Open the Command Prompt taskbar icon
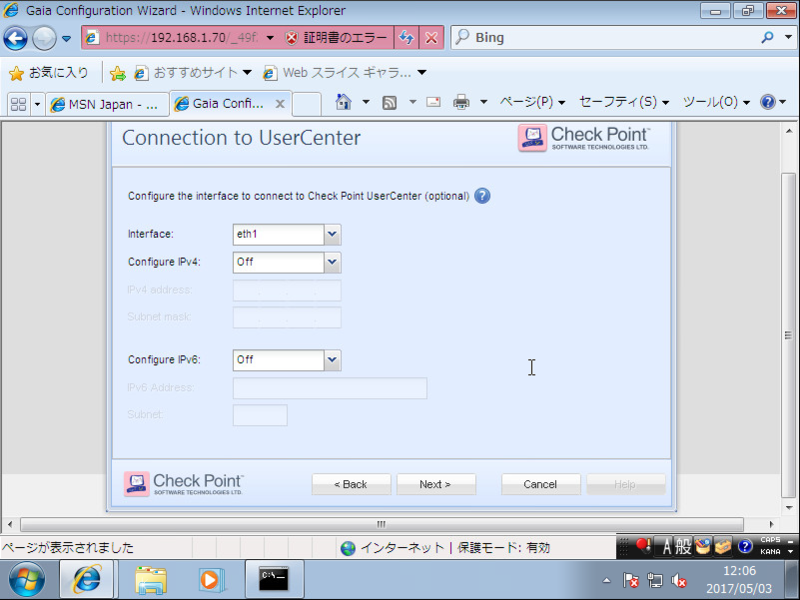The width and height of the screenshot is (800, 600). 274,580
